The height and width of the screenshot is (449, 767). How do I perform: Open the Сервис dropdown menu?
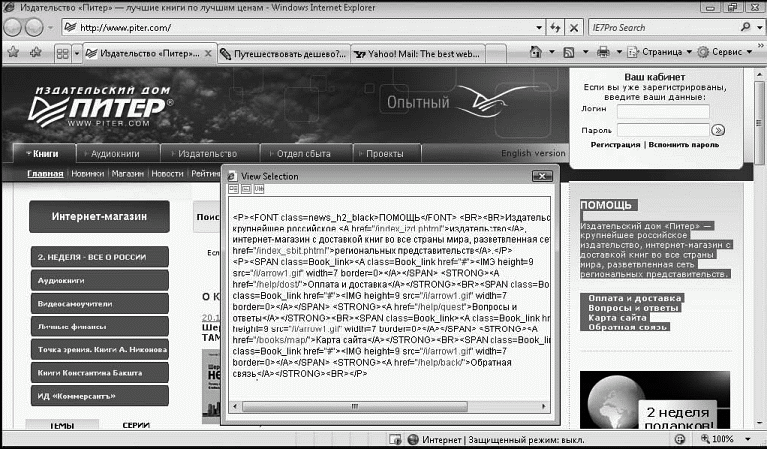point(722,52)
